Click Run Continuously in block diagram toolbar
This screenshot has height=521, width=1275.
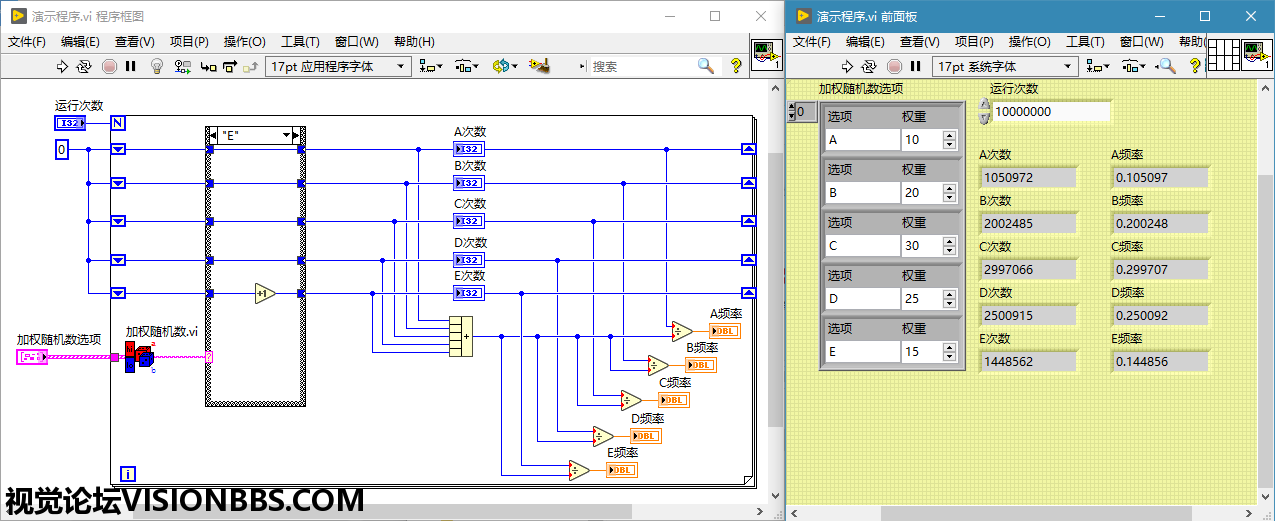tap(84, 66)
